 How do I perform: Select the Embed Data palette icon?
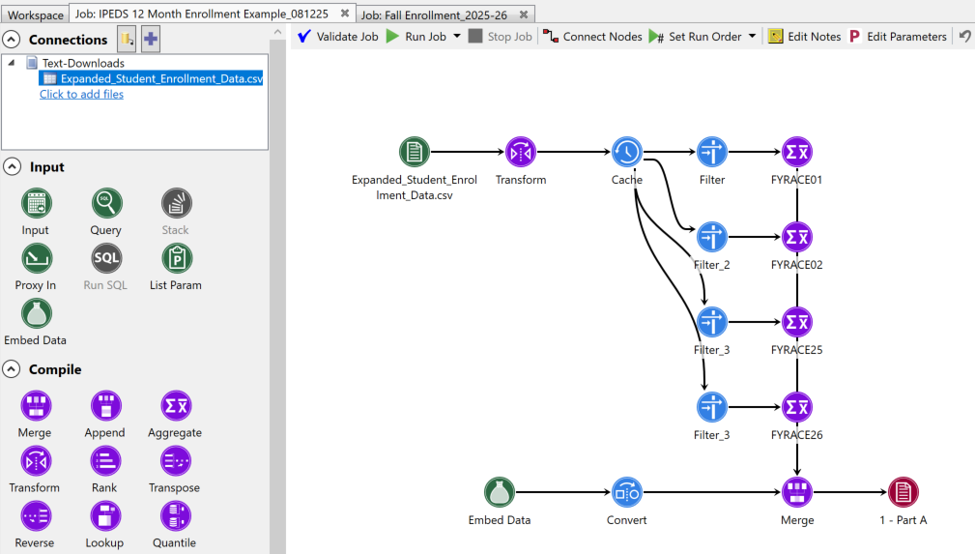[36, 314]
